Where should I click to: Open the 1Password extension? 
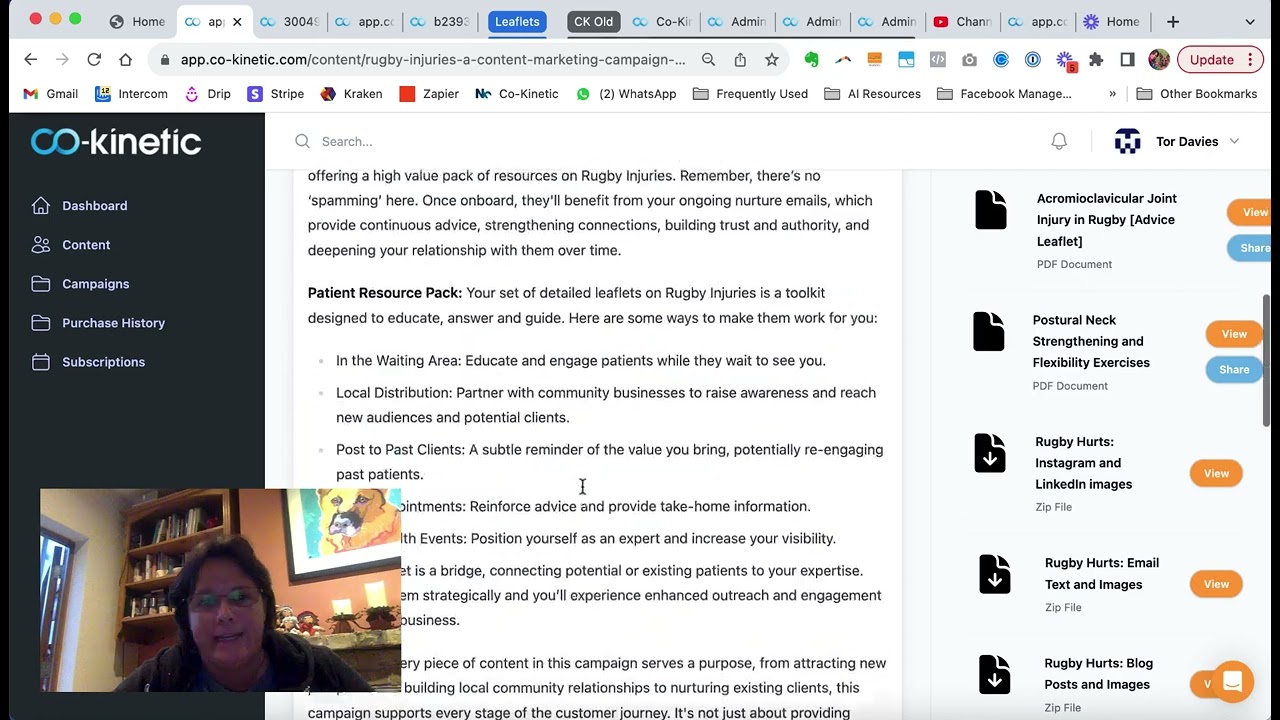coord(1032,60)
